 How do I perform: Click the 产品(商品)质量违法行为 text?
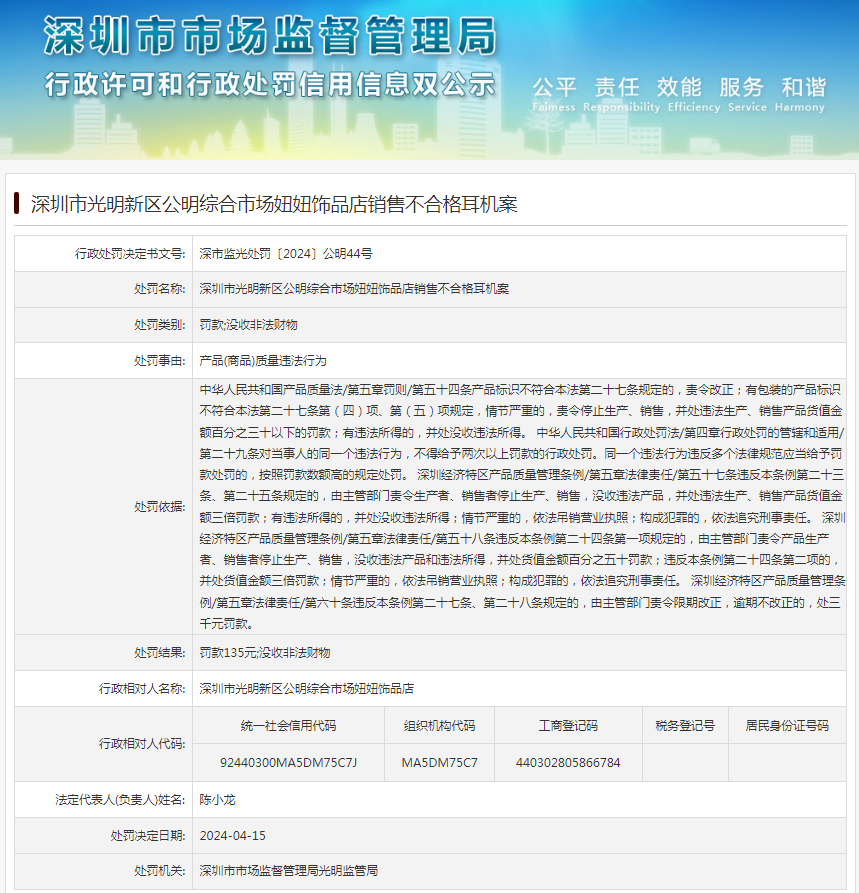[263, 360]
